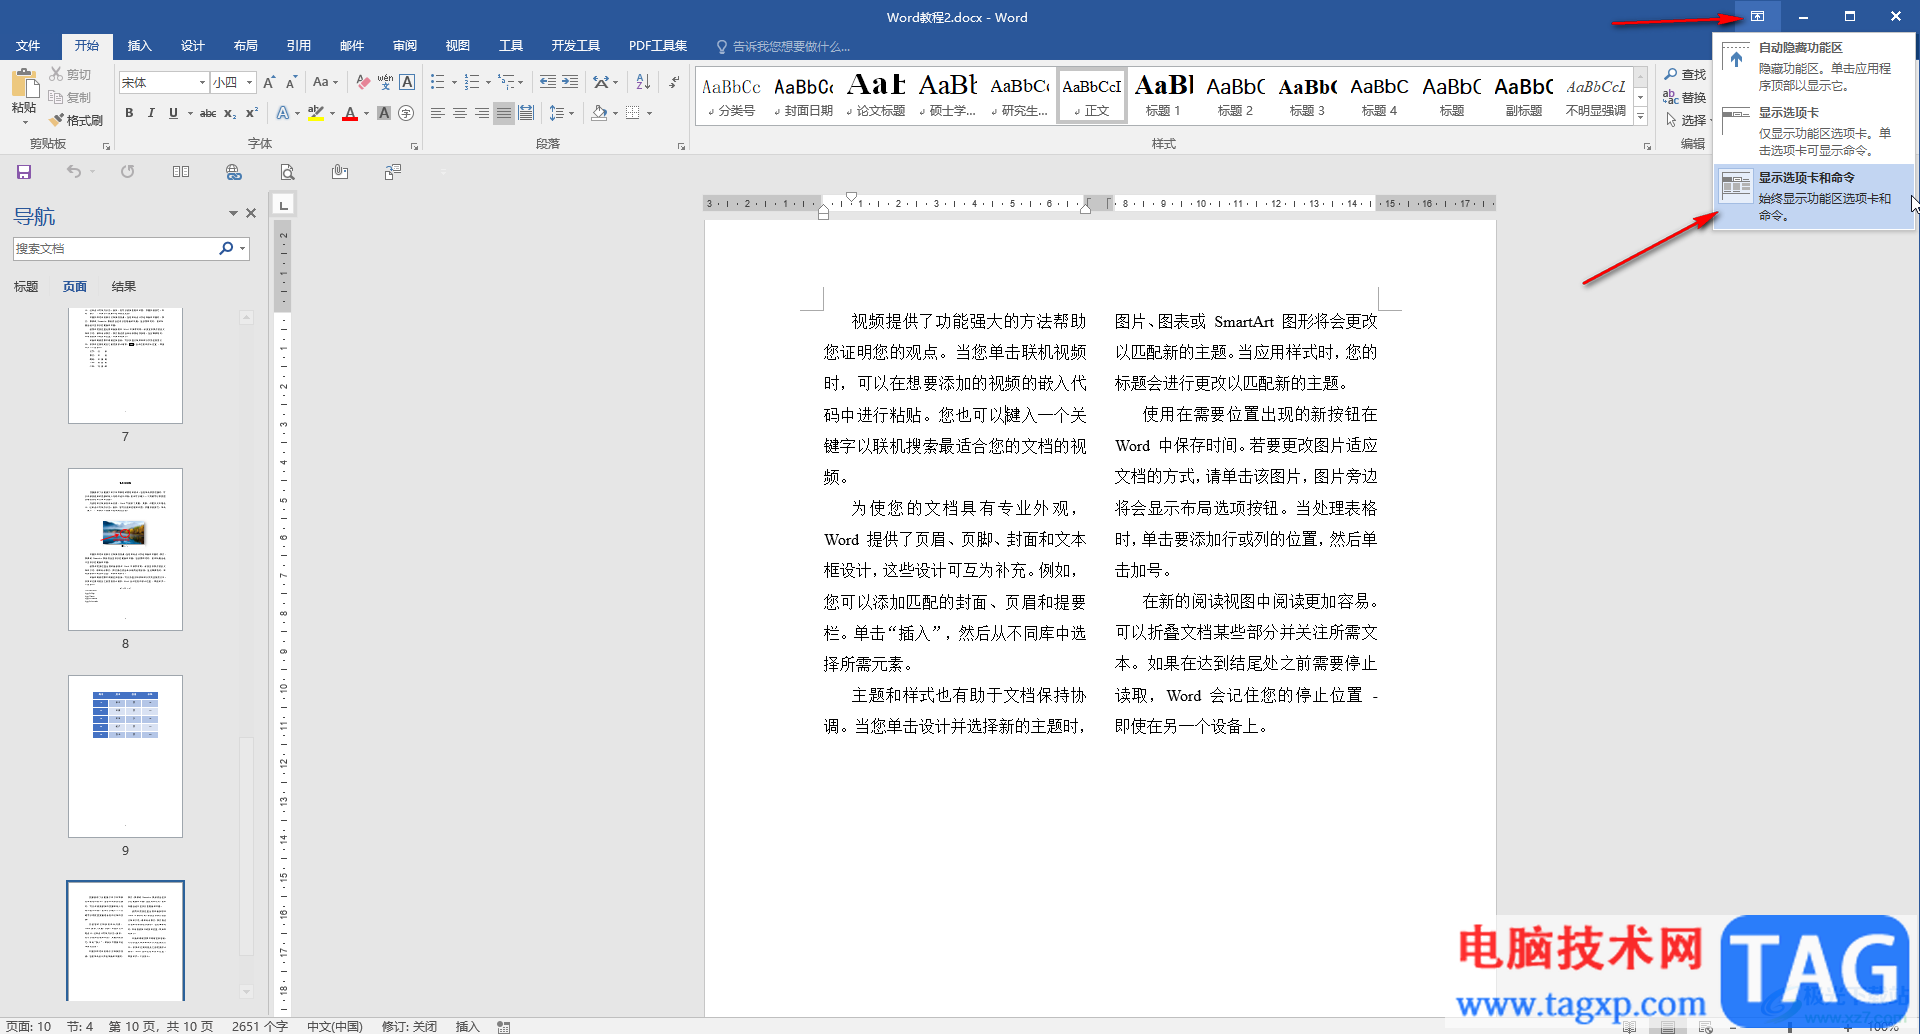Image resolution: width=1920 pixels, height=1034 pixels.
Task: Click the 查找 find button
Action: point(1685,75)
